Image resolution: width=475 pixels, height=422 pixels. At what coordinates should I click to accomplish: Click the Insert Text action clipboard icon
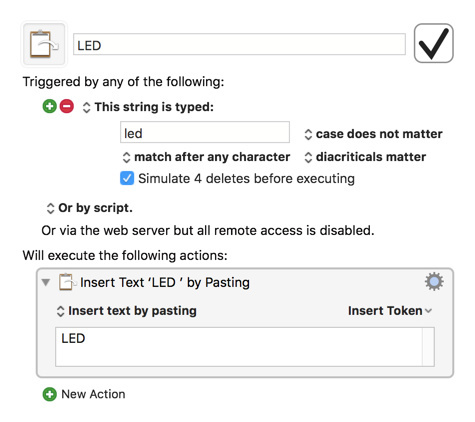point(67,282)
